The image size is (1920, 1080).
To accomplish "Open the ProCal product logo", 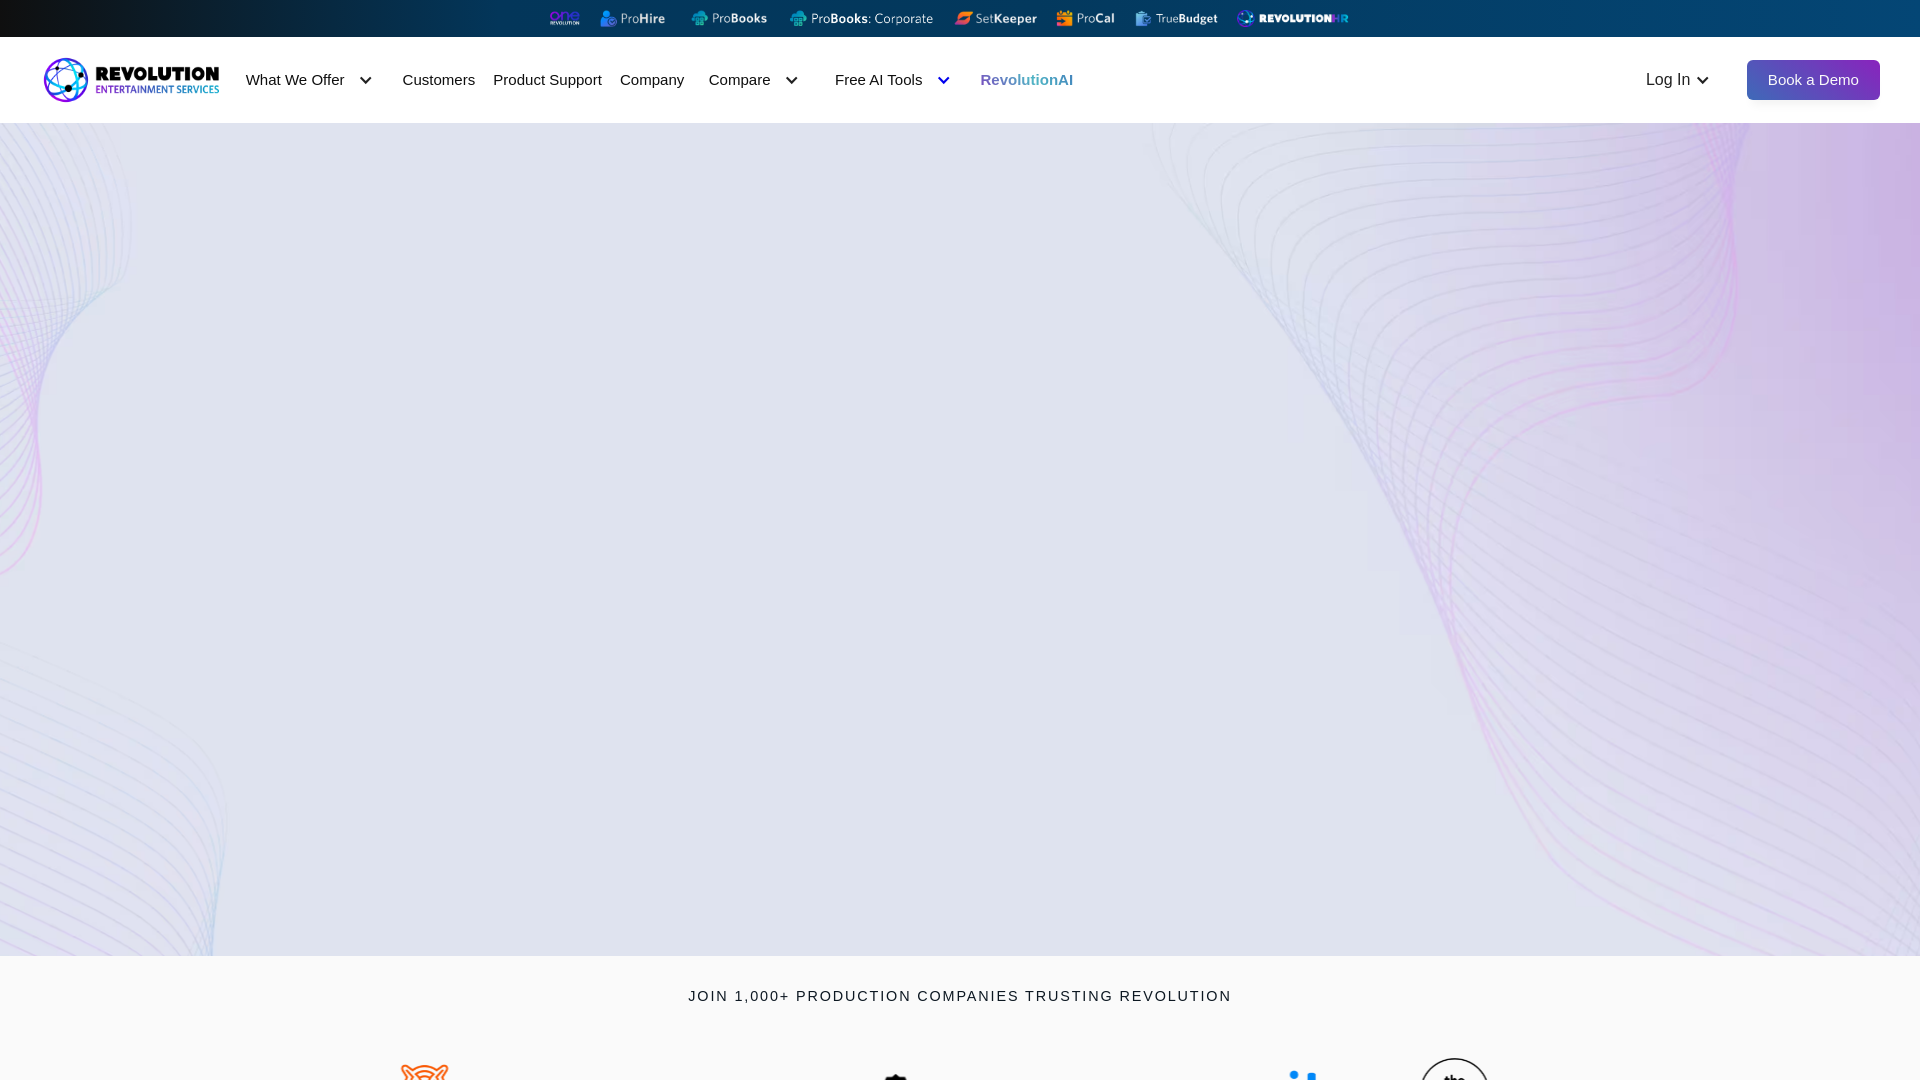I will coord(1085,18).
